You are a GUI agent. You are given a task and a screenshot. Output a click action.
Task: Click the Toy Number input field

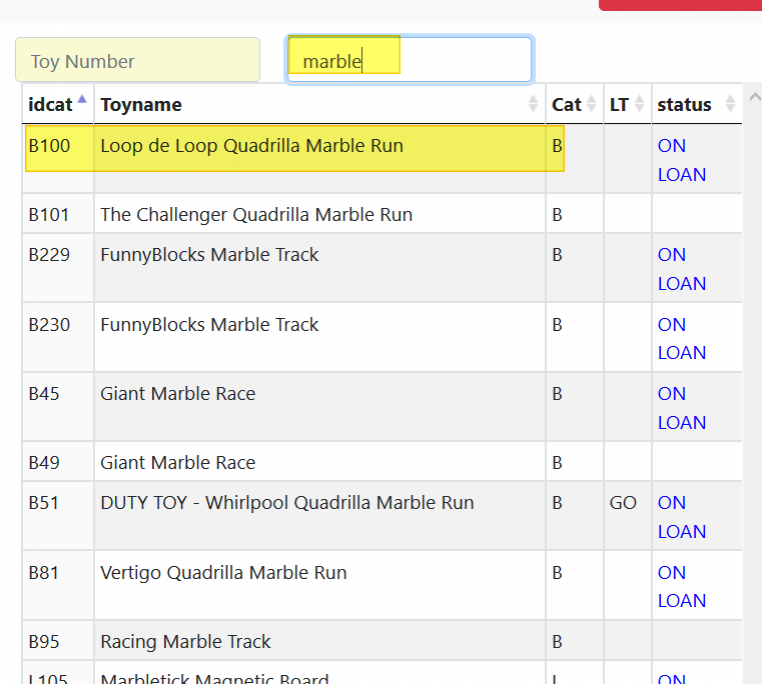coord(137,61)
